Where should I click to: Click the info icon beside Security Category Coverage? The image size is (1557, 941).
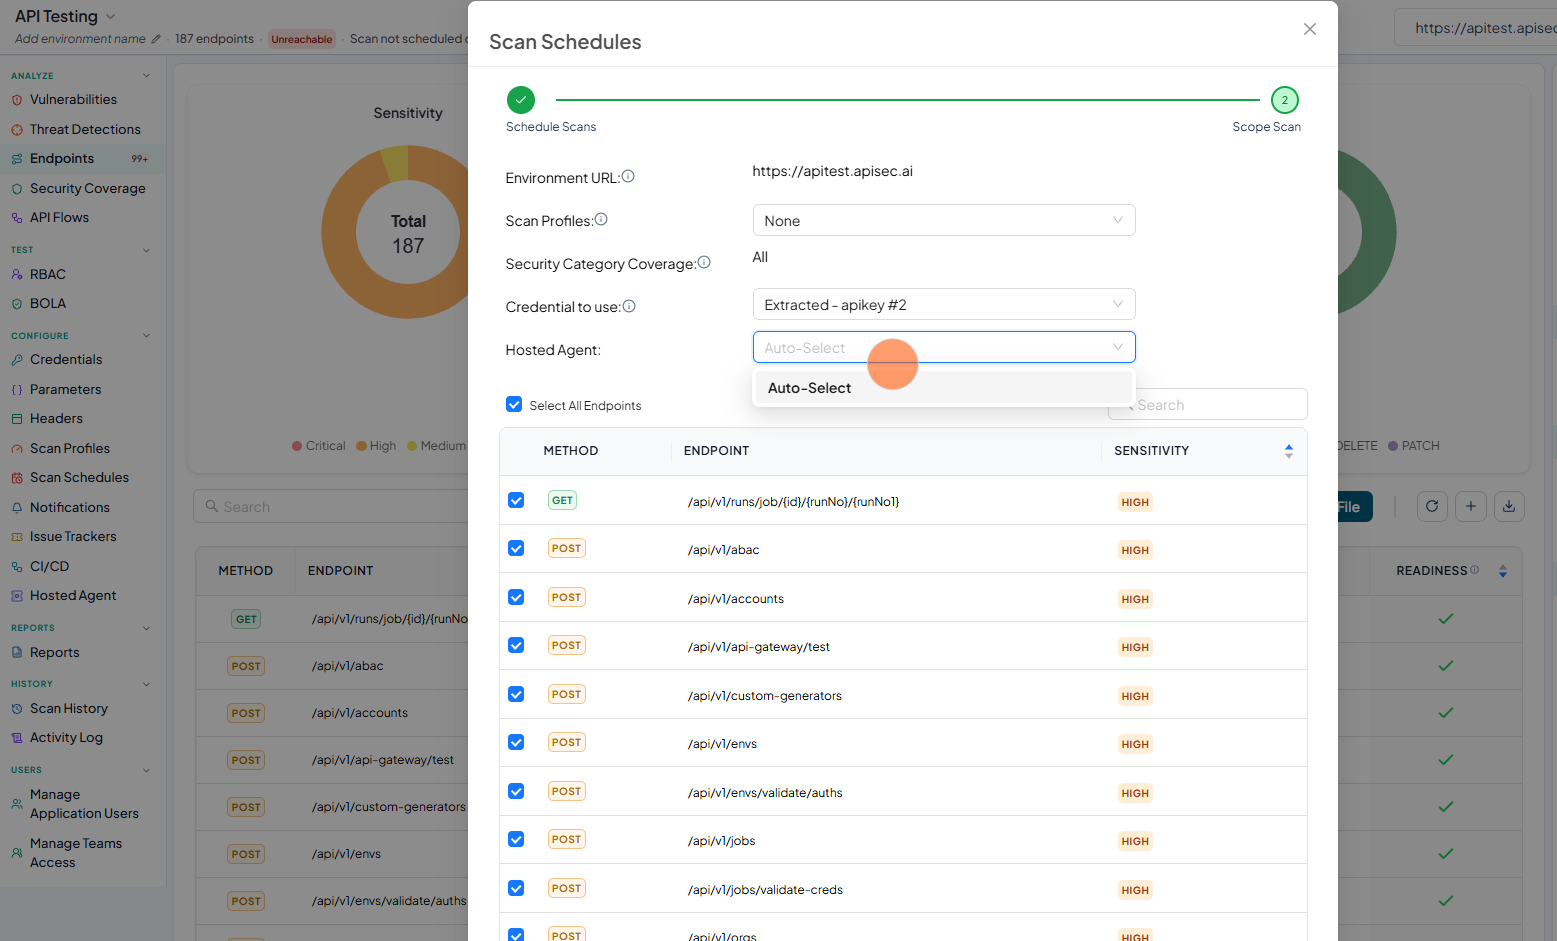(704, 262)
